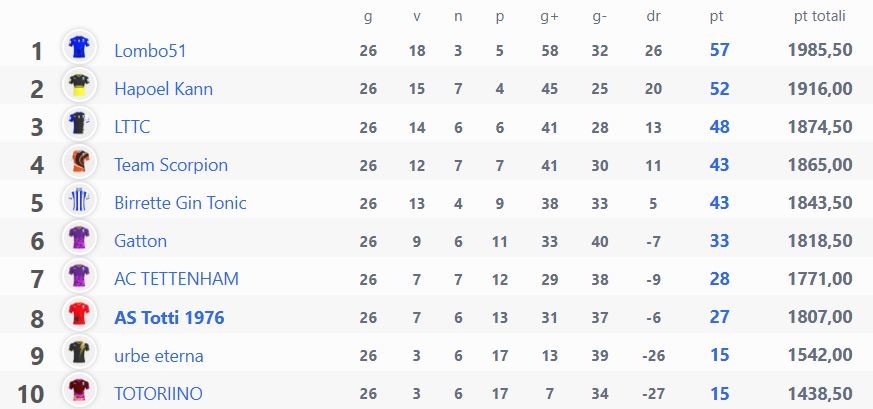The image size is (873, 409).
Task: Click the 'pt totali' column header
Action: coord(820,17)
